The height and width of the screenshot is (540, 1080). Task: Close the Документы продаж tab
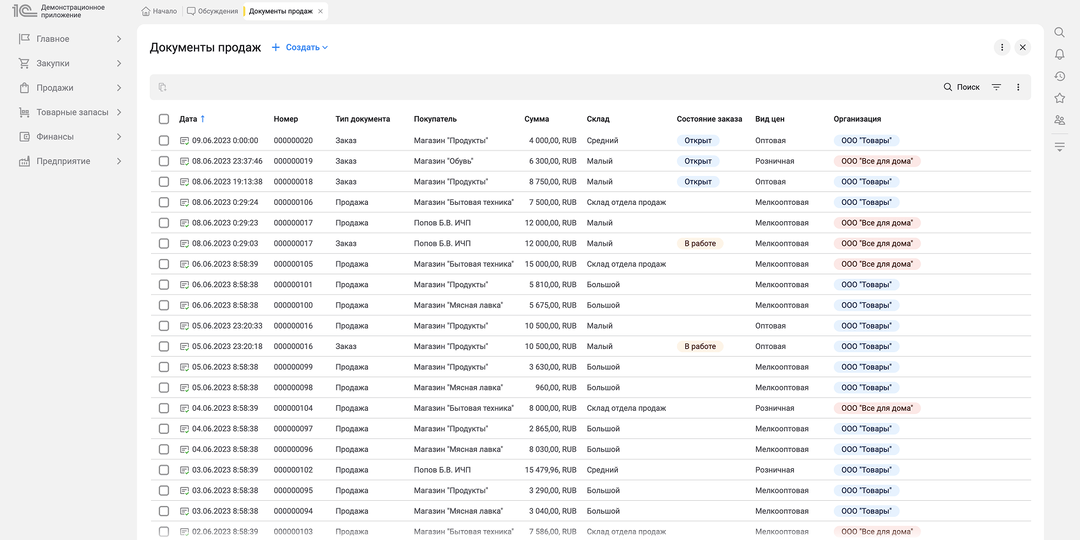coord(320,11)
